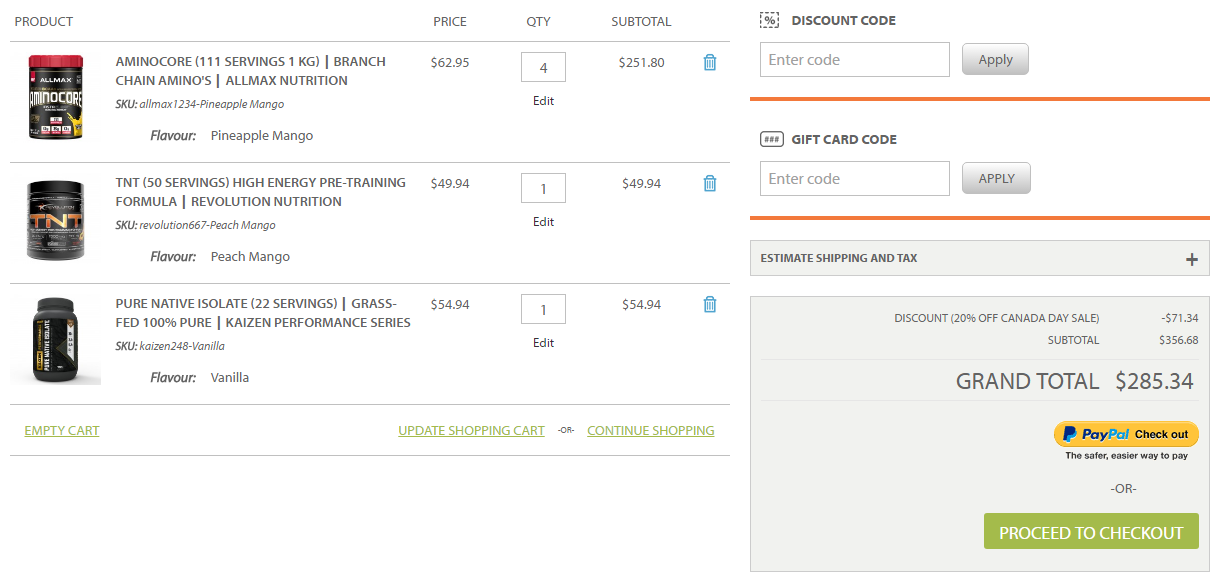View the TNT tub product image

(55, 220)
